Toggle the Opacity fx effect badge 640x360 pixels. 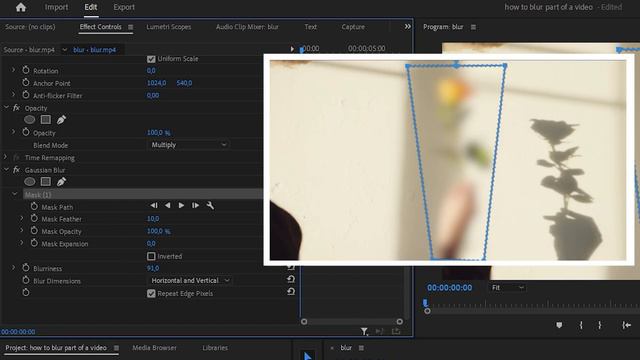click(x=16, y=108)
